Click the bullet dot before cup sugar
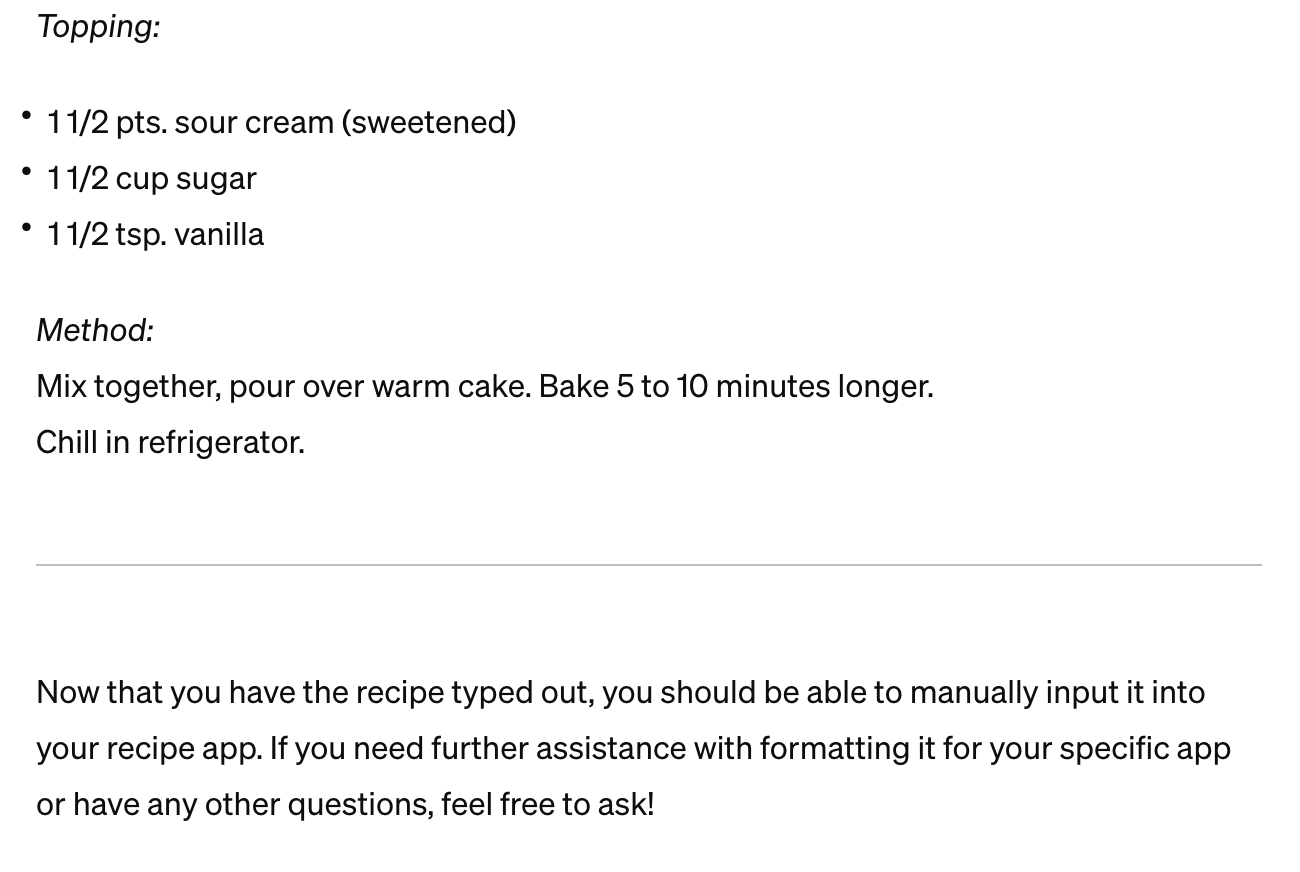1300x872 pixels. pos(26,172)
